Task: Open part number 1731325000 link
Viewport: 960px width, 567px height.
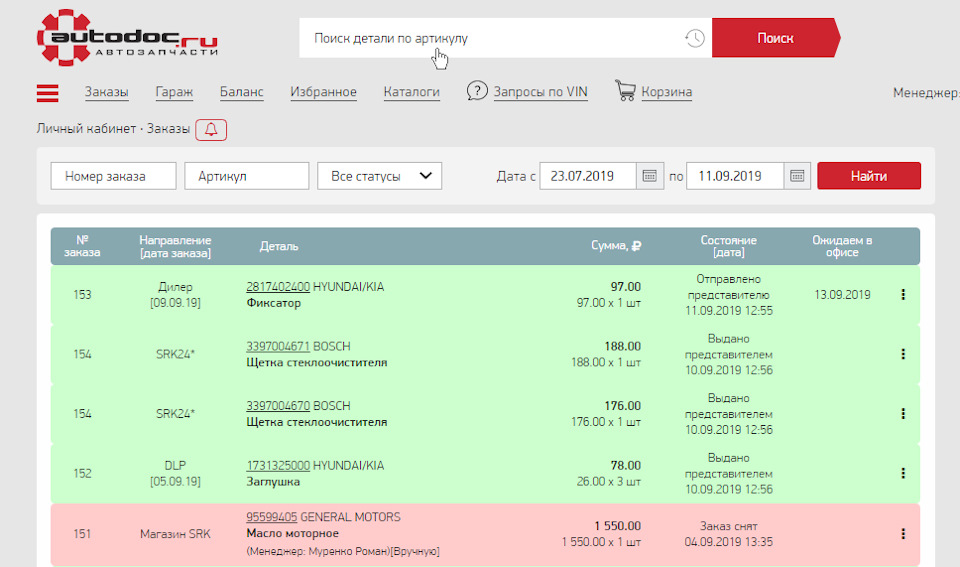Action: (278, 466)
